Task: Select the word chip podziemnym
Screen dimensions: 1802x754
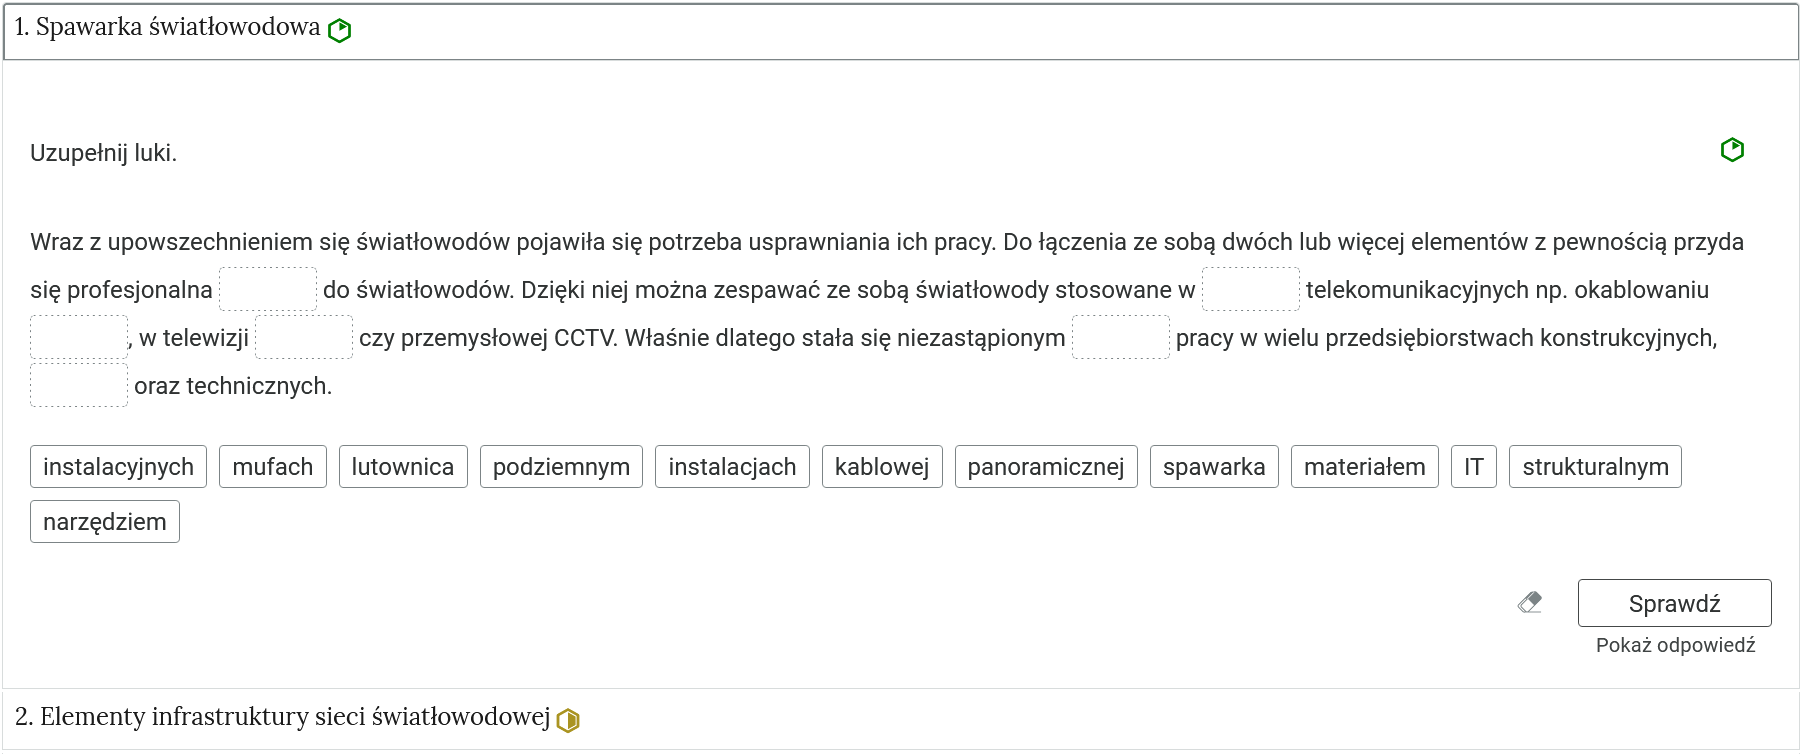Action: click(x=561, y=466)
